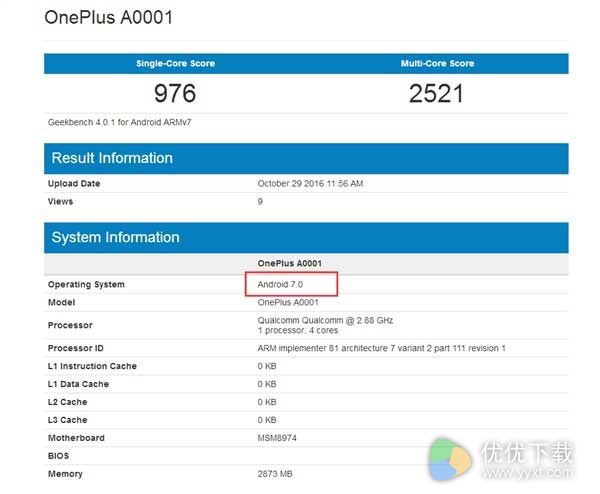The image size is (600, 494).
Task: Select the OnePlus A0001 model value
Action: click(288, 303)
